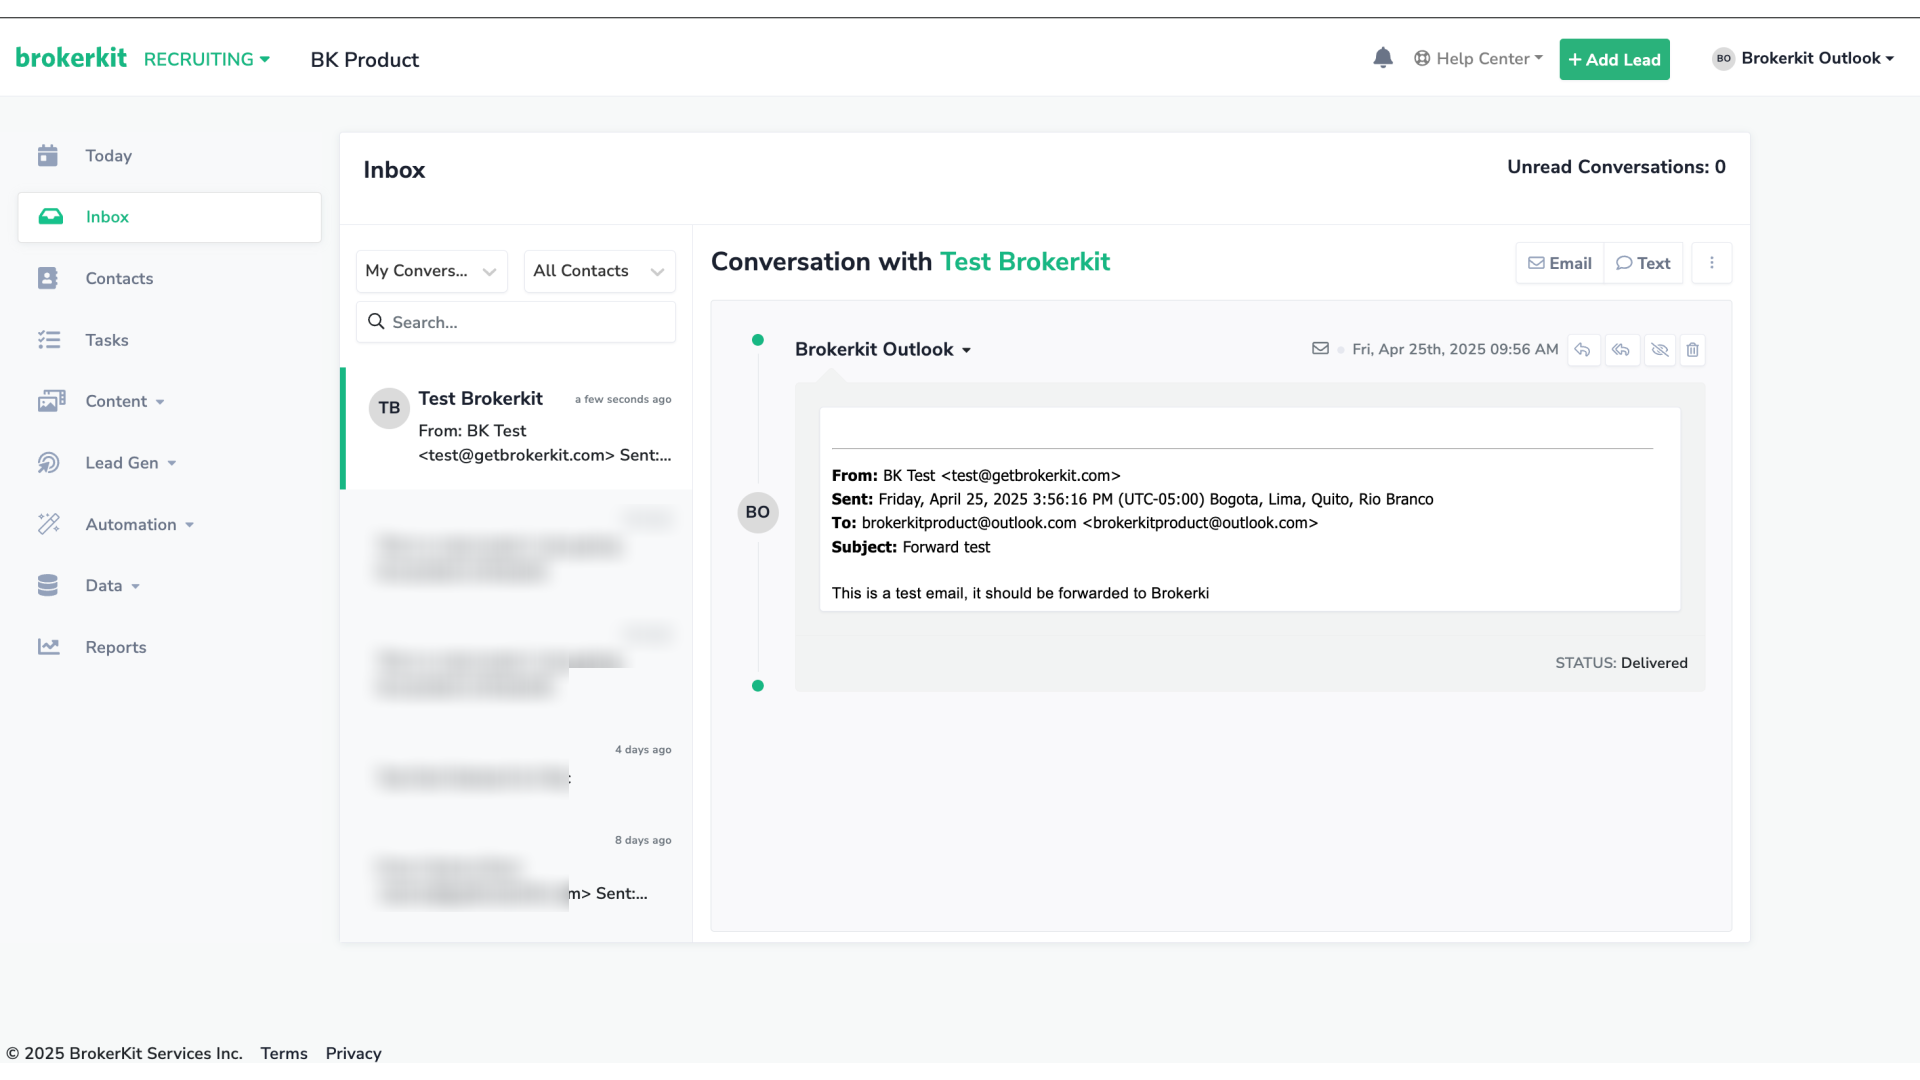Open the conversation from 4 days ago
Viewport: 1920px width, 1080px height.
point(517,768)
